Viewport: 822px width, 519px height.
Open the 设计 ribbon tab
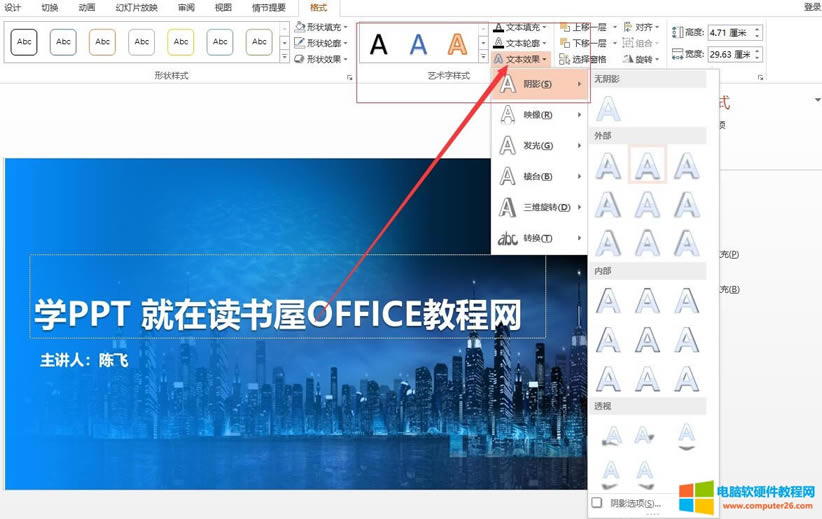click(13, 7)
